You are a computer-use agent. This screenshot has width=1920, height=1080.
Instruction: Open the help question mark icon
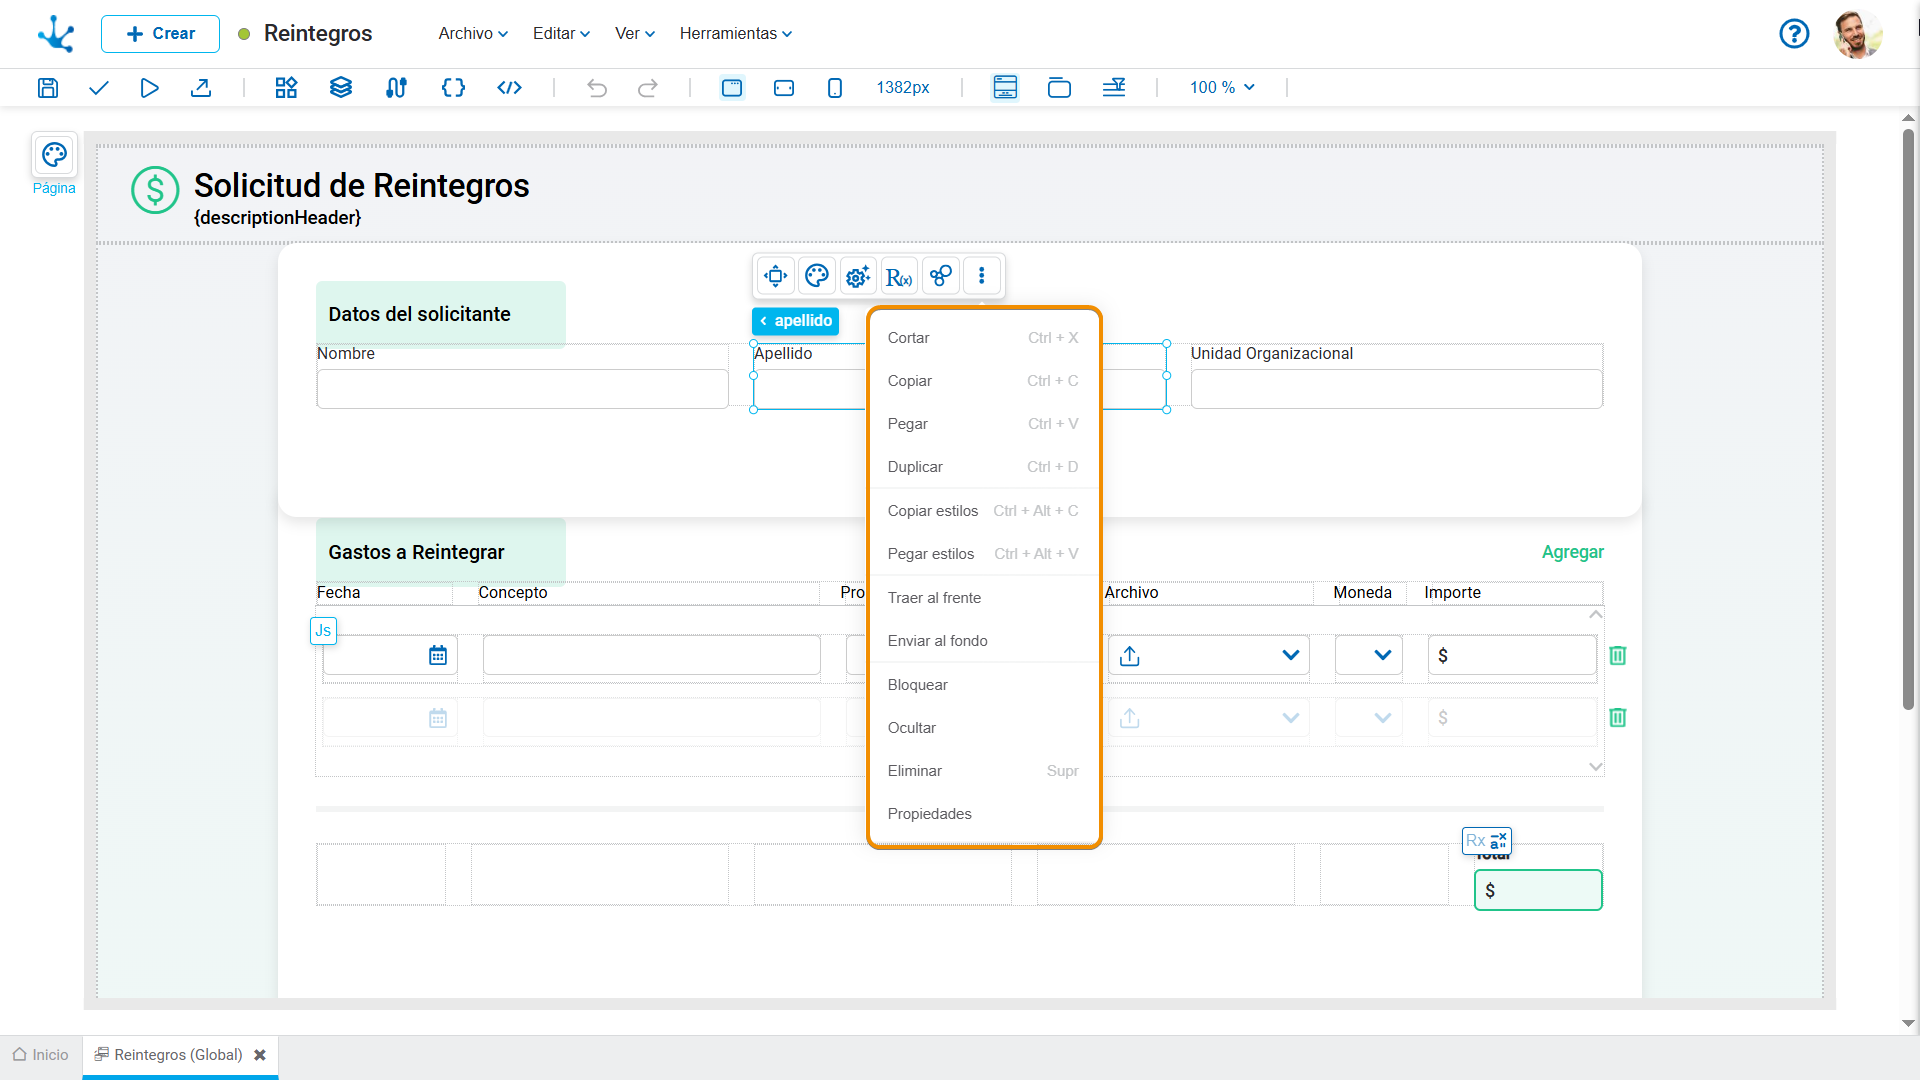(1794, 34)
